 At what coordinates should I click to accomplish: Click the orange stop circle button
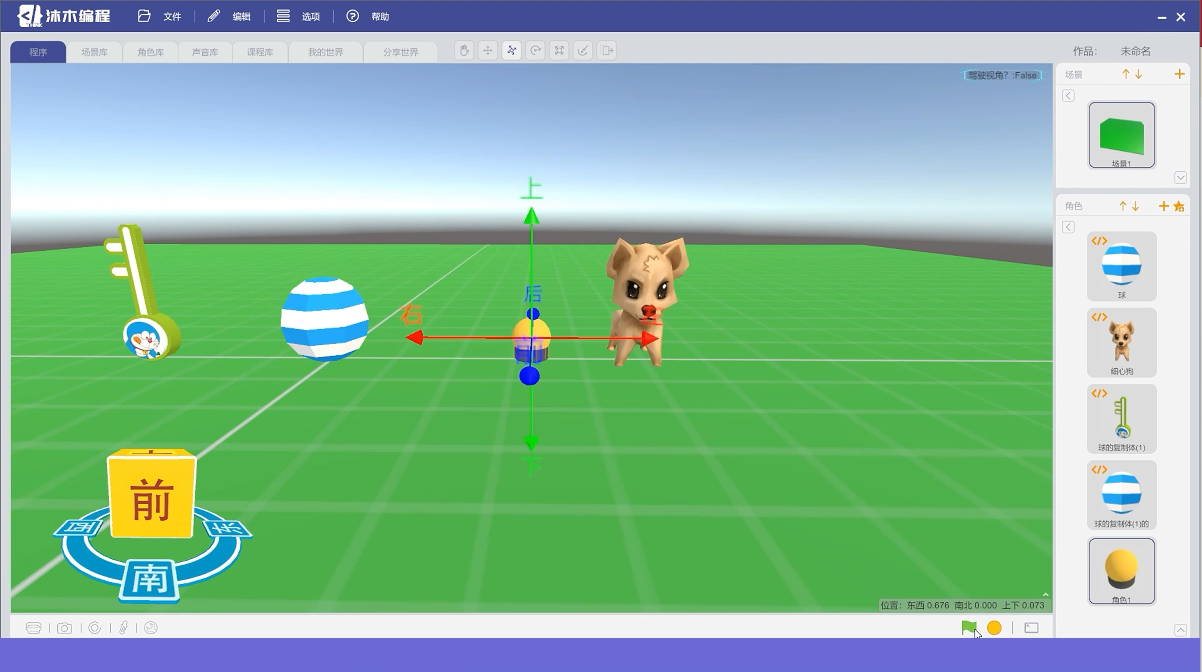coord(994,627)
